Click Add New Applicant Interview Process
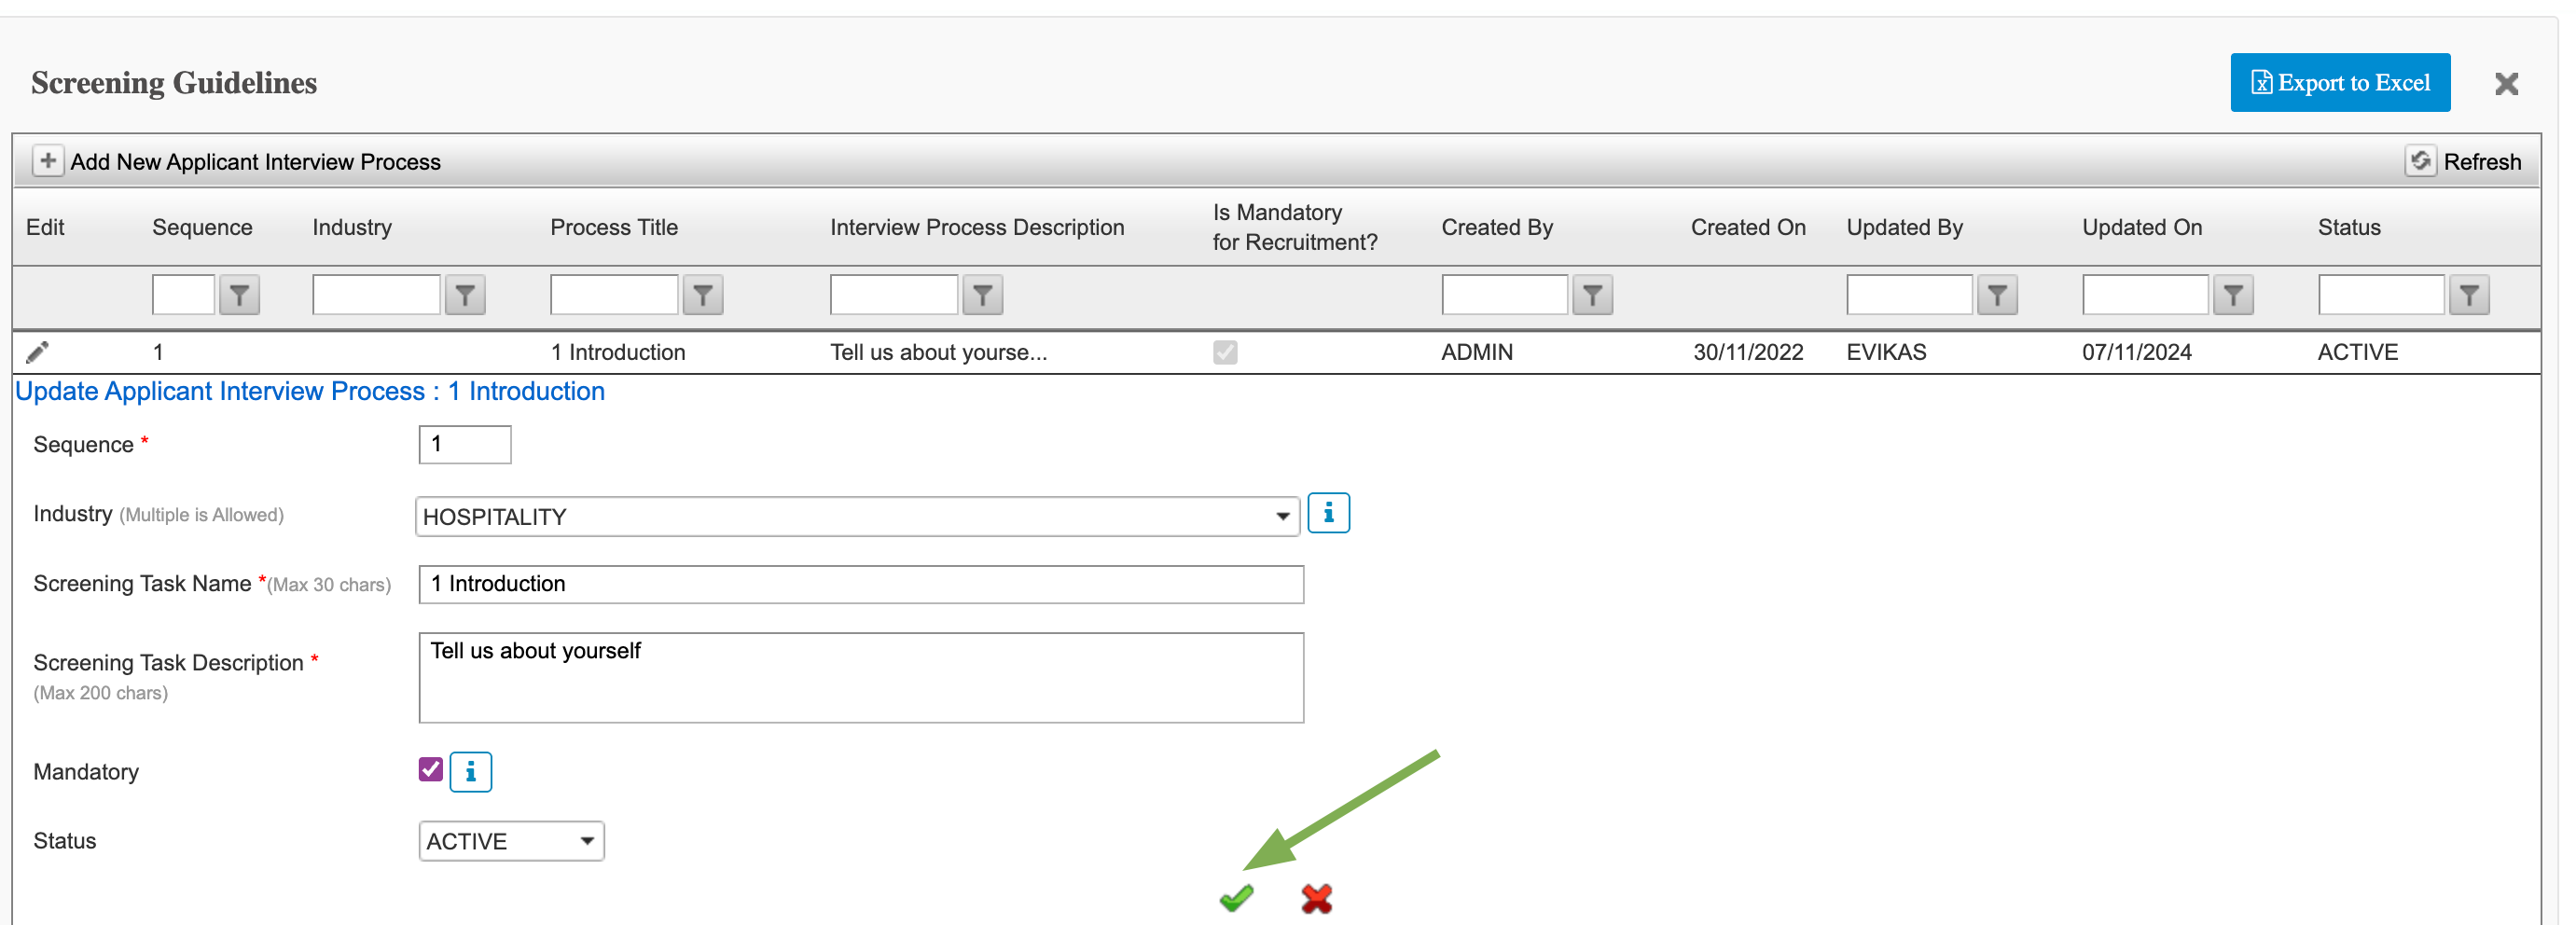2576x925 pixels. point(255,162)
